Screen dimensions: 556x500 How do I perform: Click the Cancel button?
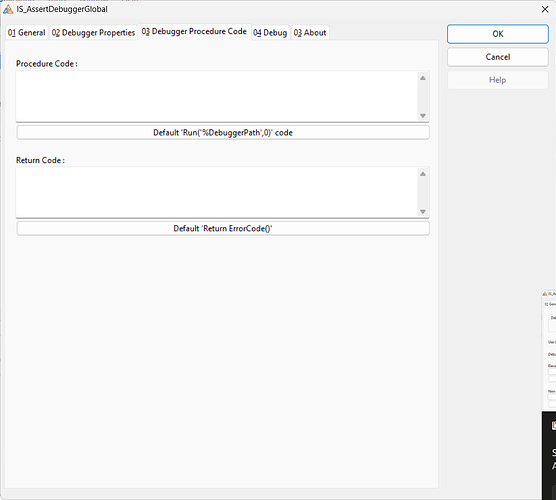click(497, 57)
